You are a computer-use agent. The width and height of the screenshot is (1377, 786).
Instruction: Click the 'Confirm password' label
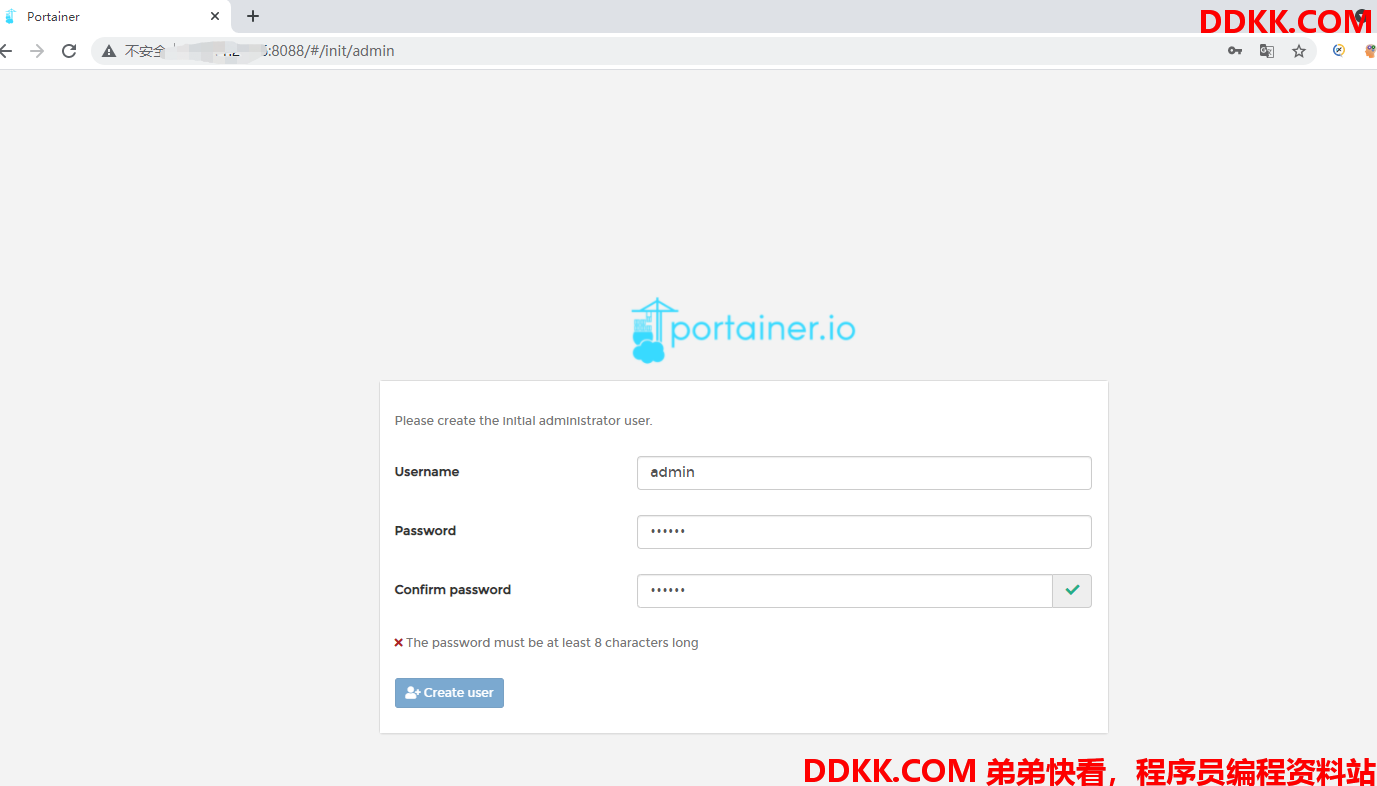(453, 590)
